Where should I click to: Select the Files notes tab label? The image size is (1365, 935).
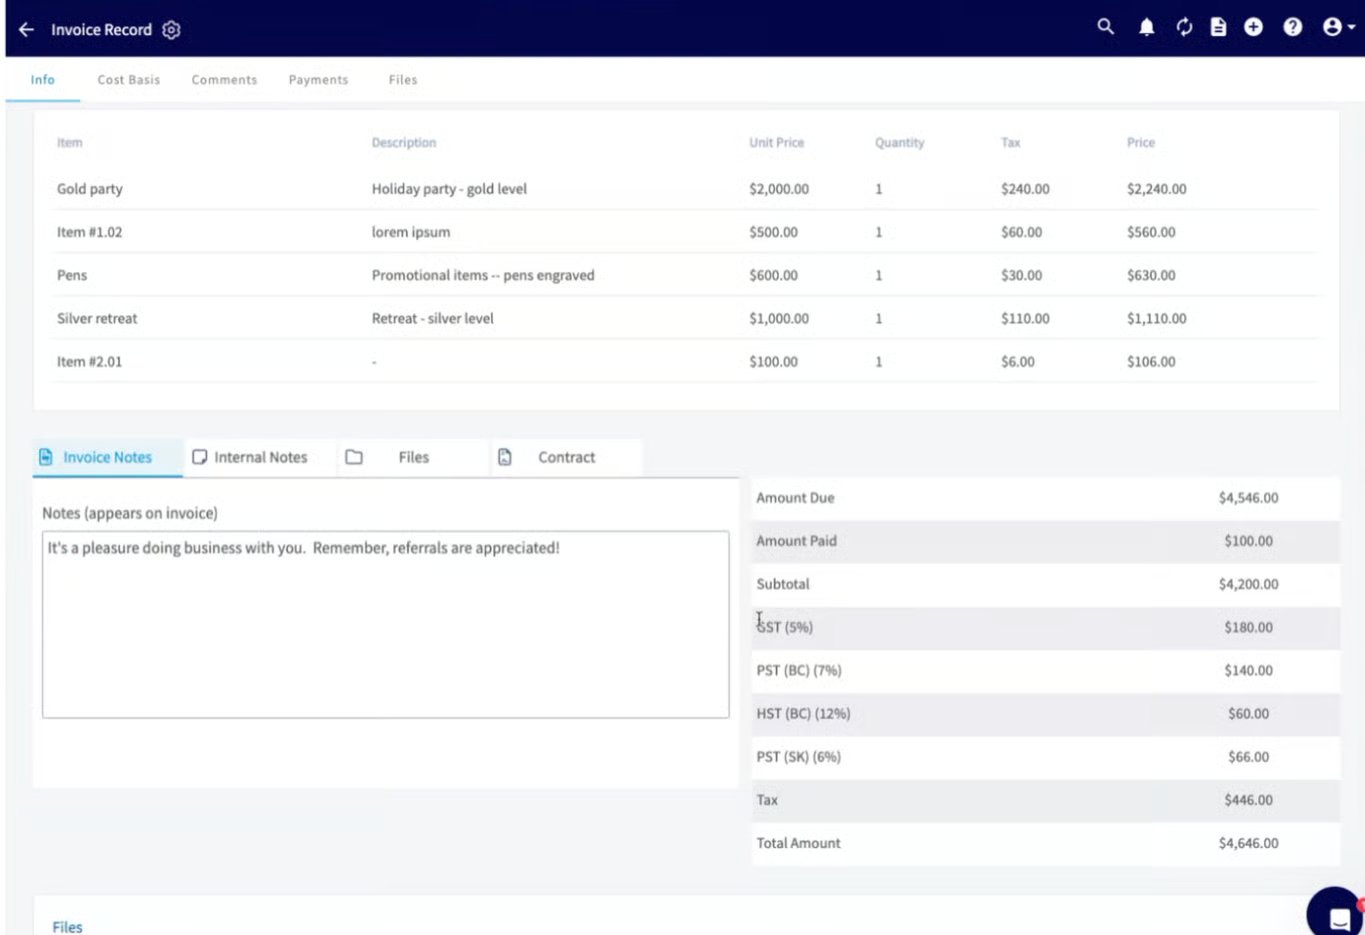coord(413,457)
